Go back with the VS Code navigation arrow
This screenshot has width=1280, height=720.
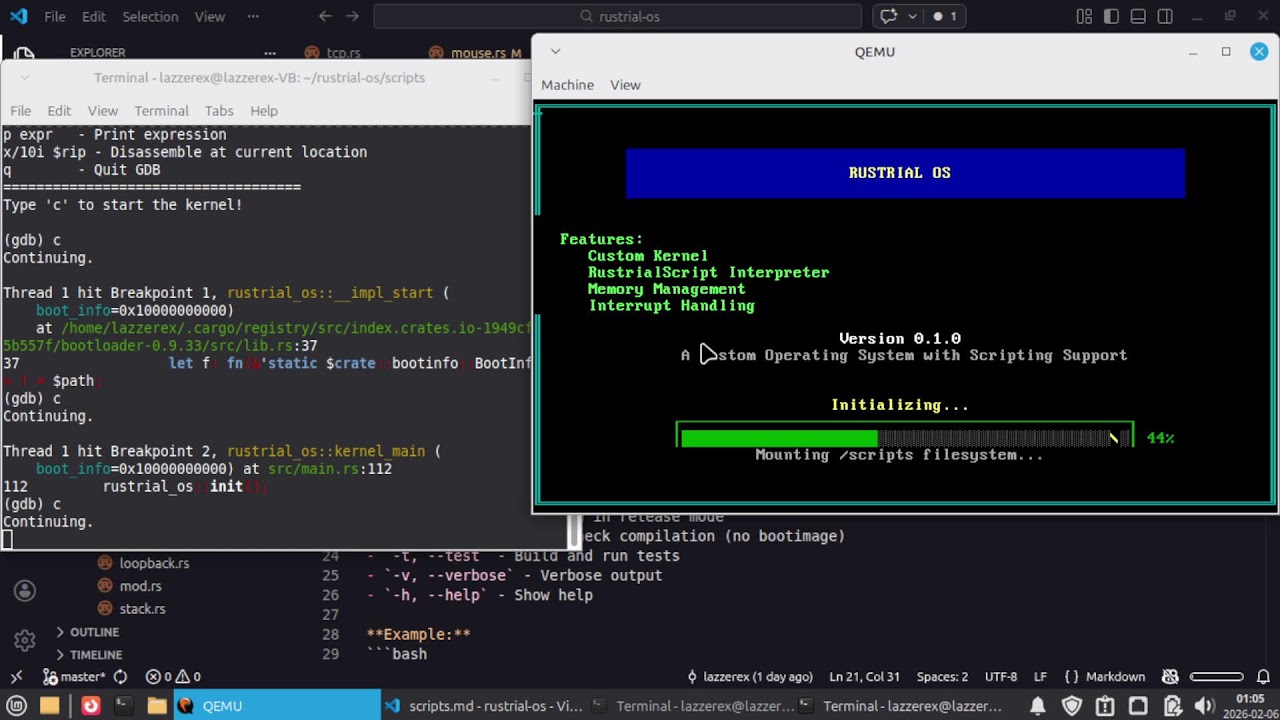325,16
